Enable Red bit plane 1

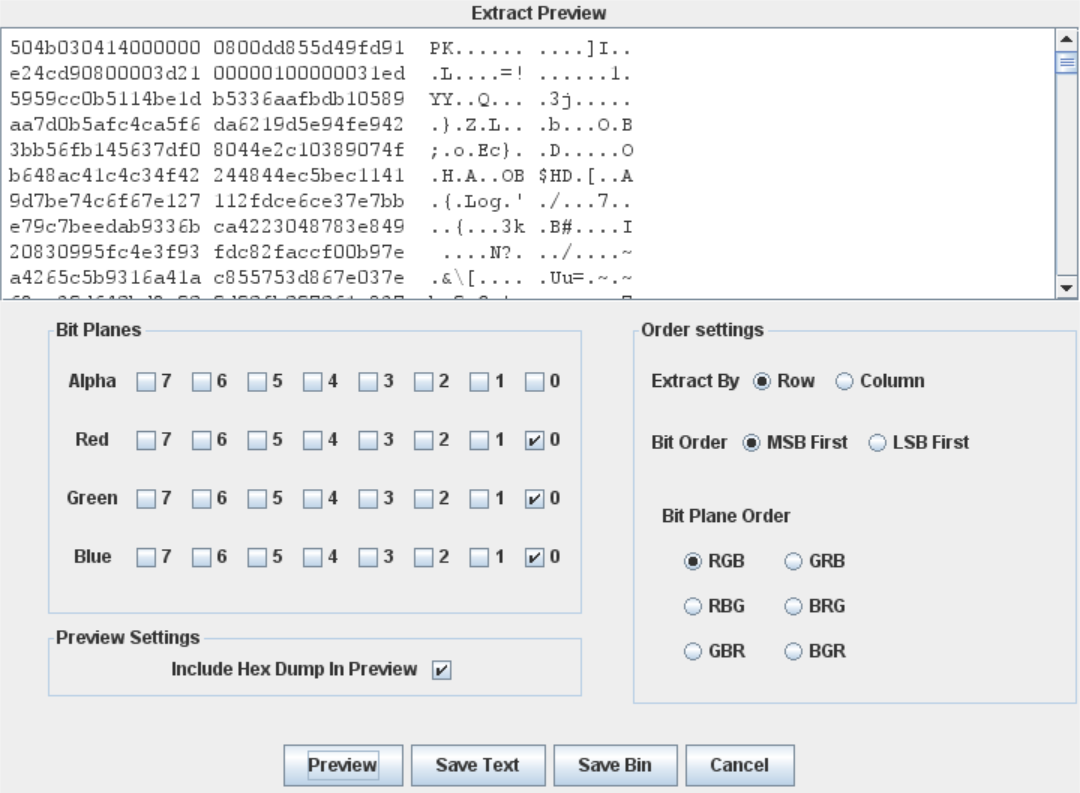coord(479,440)
